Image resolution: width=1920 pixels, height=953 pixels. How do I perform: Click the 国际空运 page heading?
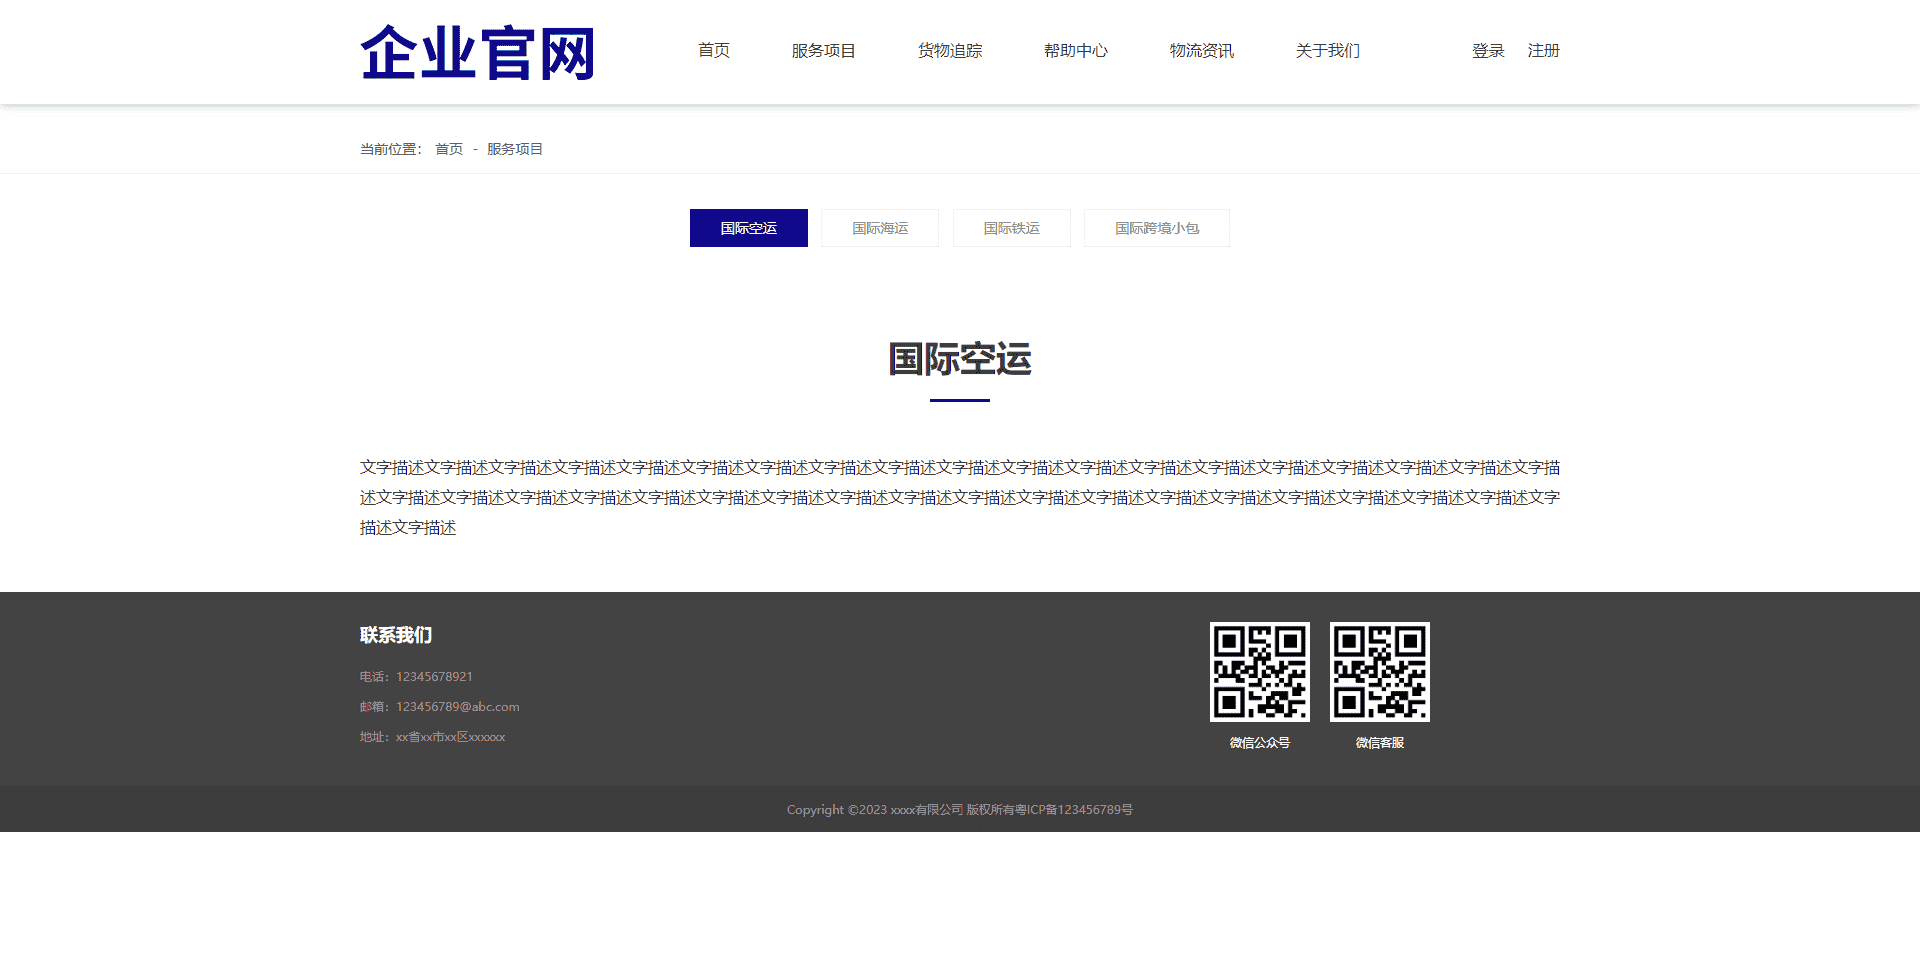pyautogui.click(x=960, y=360)
